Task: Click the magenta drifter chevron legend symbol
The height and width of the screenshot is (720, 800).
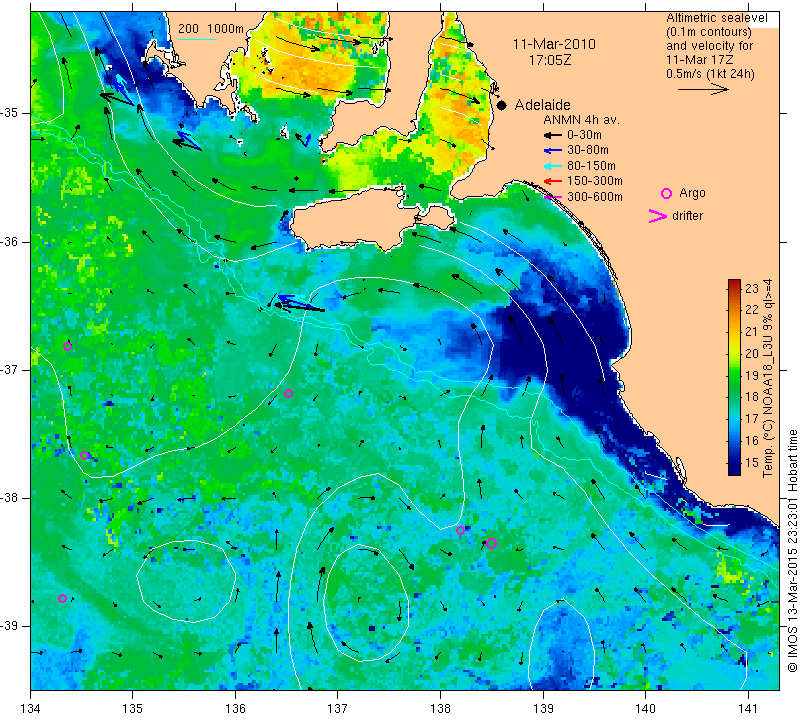Action: pos(658,216)
